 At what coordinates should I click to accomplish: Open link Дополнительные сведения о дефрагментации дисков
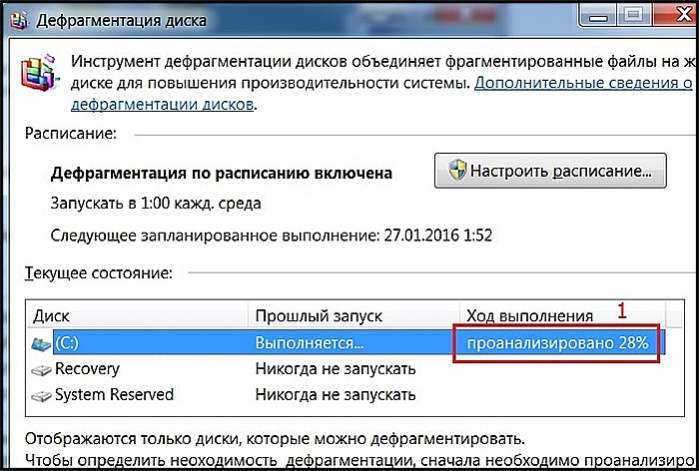pyautogui.click(x=583, y=83)
